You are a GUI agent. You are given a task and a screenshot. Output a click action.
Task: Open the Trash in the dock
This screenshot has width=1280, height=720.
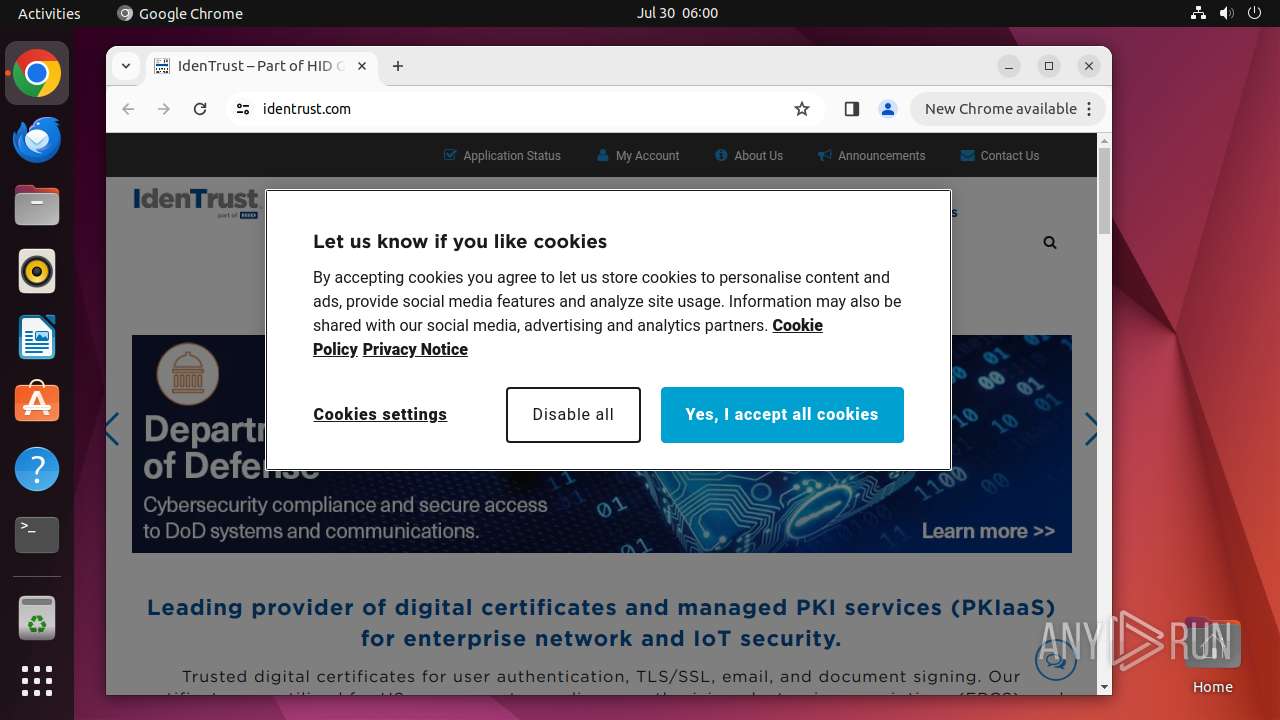37,618
